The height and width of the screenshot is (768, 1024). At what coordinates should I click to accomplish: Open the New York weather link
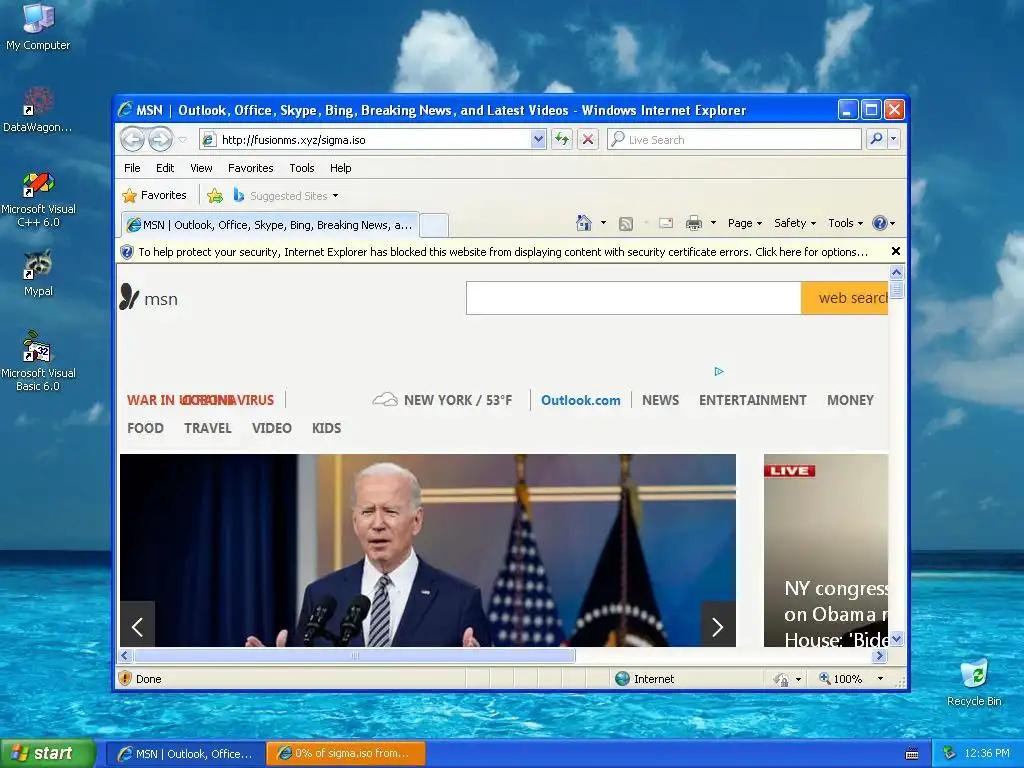tap(442, 400)
